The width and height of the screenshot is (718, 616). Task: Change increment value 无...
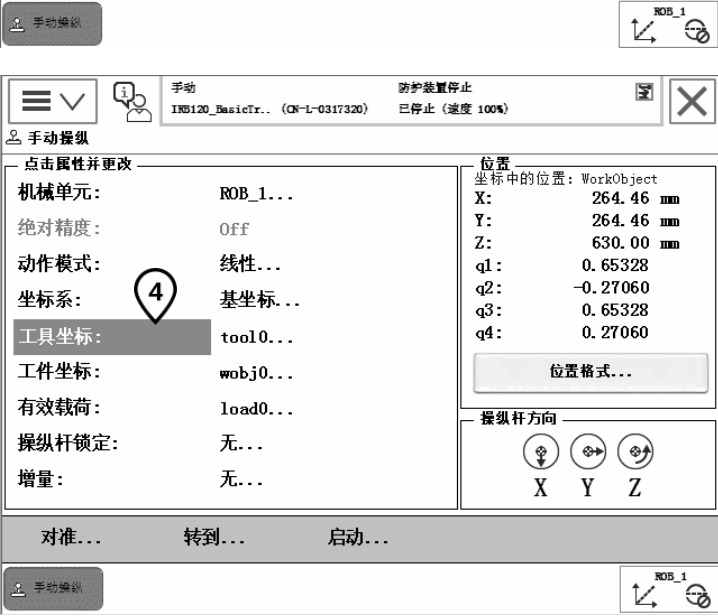click(241, 479)
